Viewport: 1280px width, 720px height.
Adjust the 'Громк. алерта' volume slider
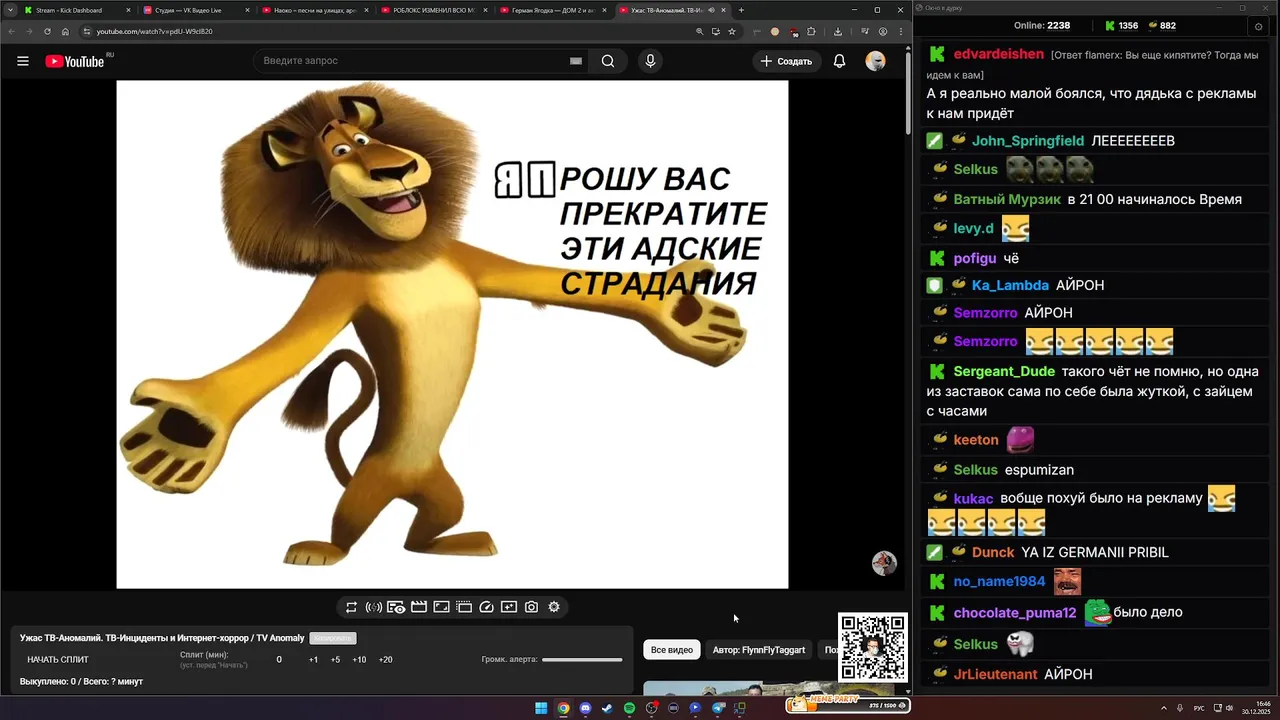(582, 660)
